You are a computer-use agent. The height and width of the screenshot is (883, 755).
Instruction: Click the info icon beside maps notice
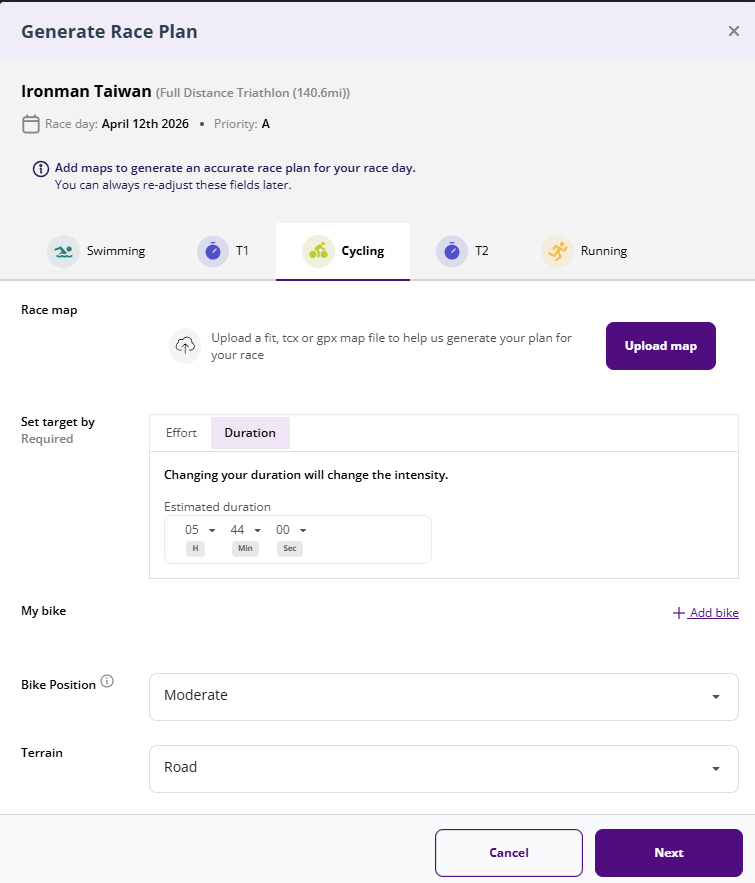coord(41,168)
